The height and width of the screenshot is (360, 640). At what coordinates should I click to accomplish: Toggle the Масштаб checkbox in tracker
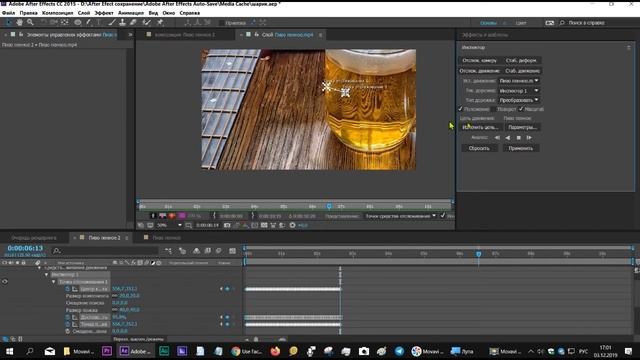click(521, 109)
